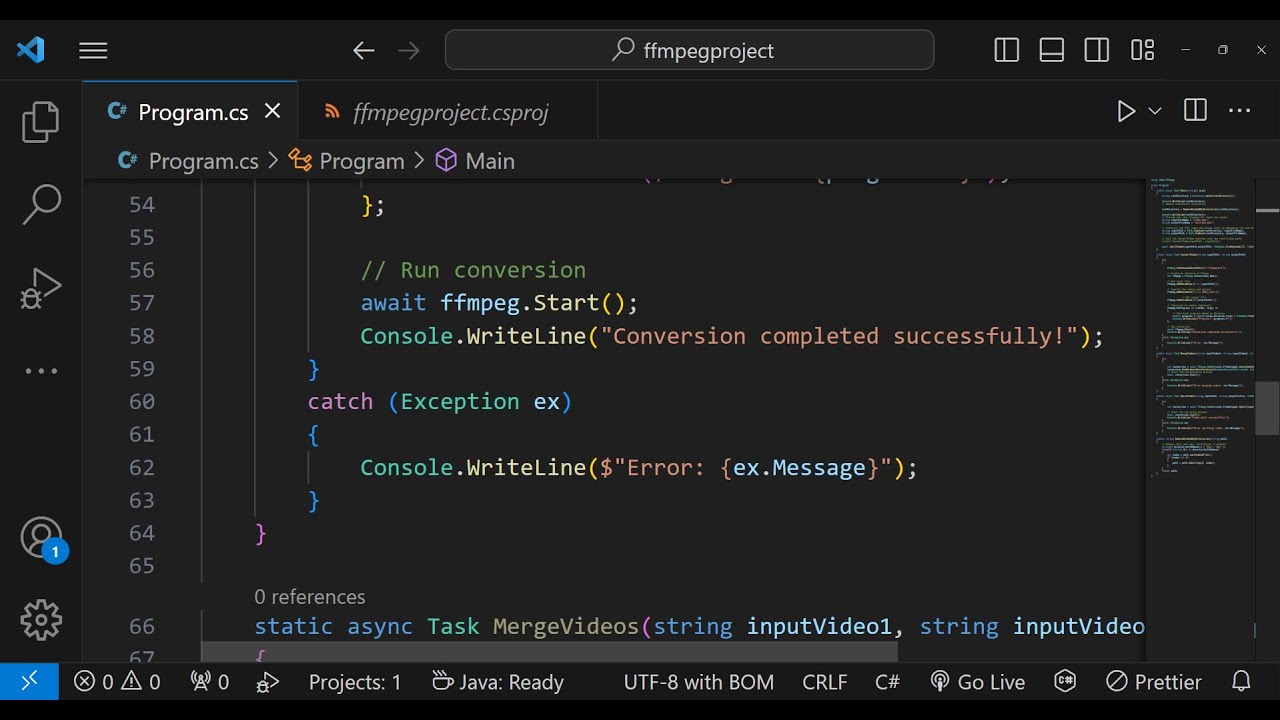
Task: Click the Split Editor Right icon
Action: [1195, 111]
